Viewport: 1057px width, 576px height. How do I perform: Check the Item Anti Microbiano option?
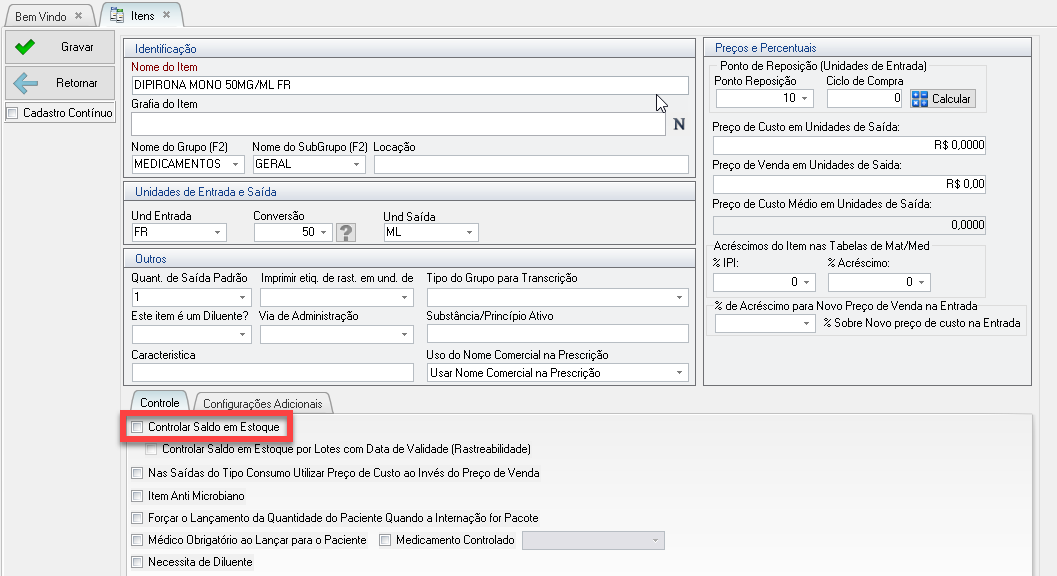pyautogui.click(x=138, y=496)
